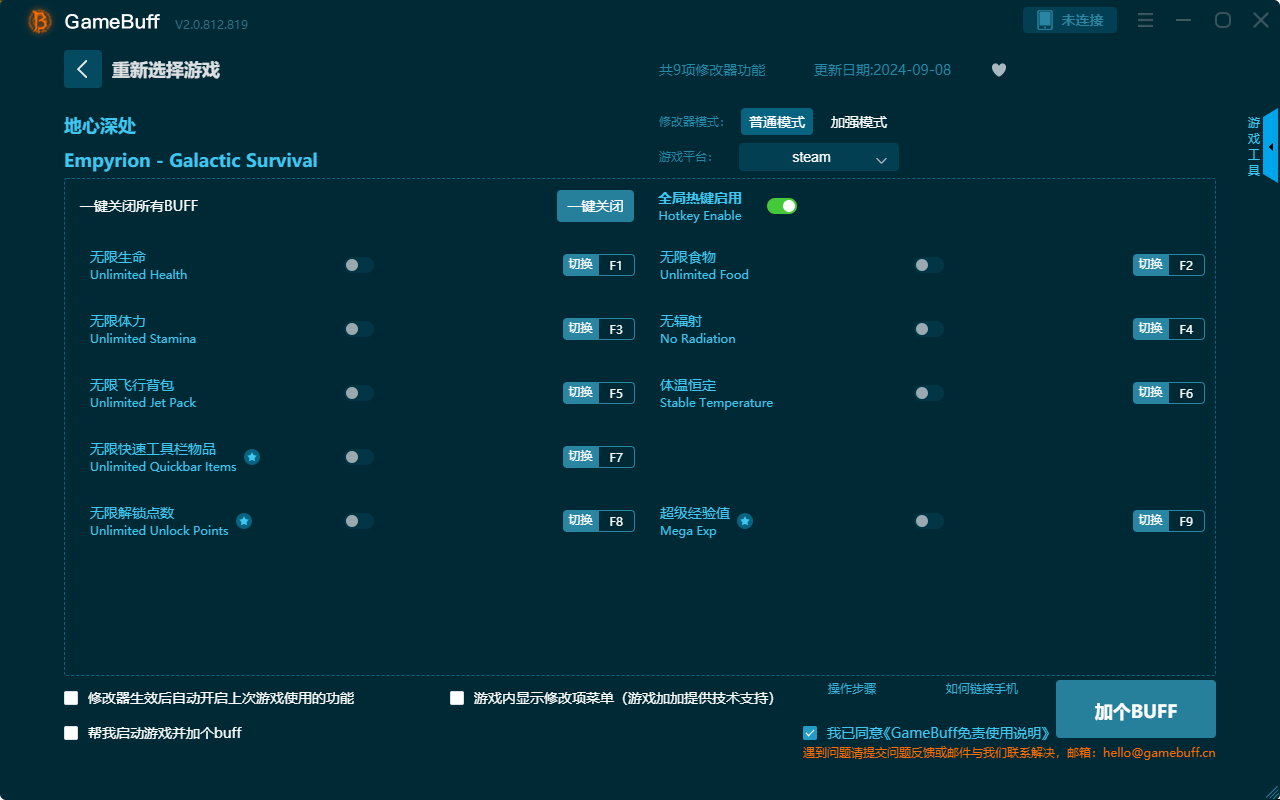Image resolution: width=1280 pixels, height=800 pixels.
Task: Disable the Hotkey Enable global toggle
Action: click(x=781, y=205)
